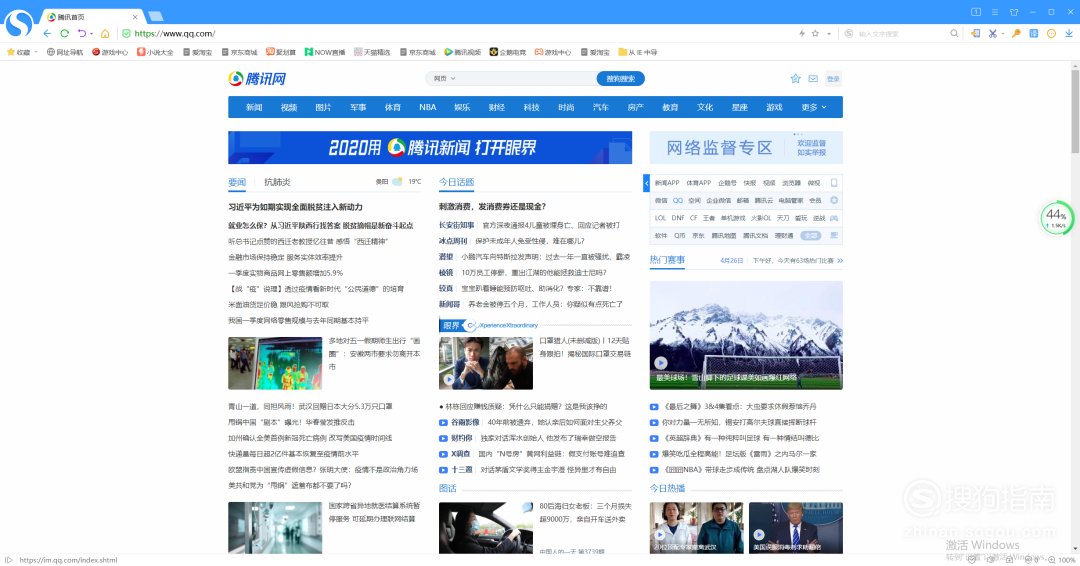The height and width of the screenshot is (566, 1080).
Task: Click the blue translate icon in toolbar
Action: 1034,33
